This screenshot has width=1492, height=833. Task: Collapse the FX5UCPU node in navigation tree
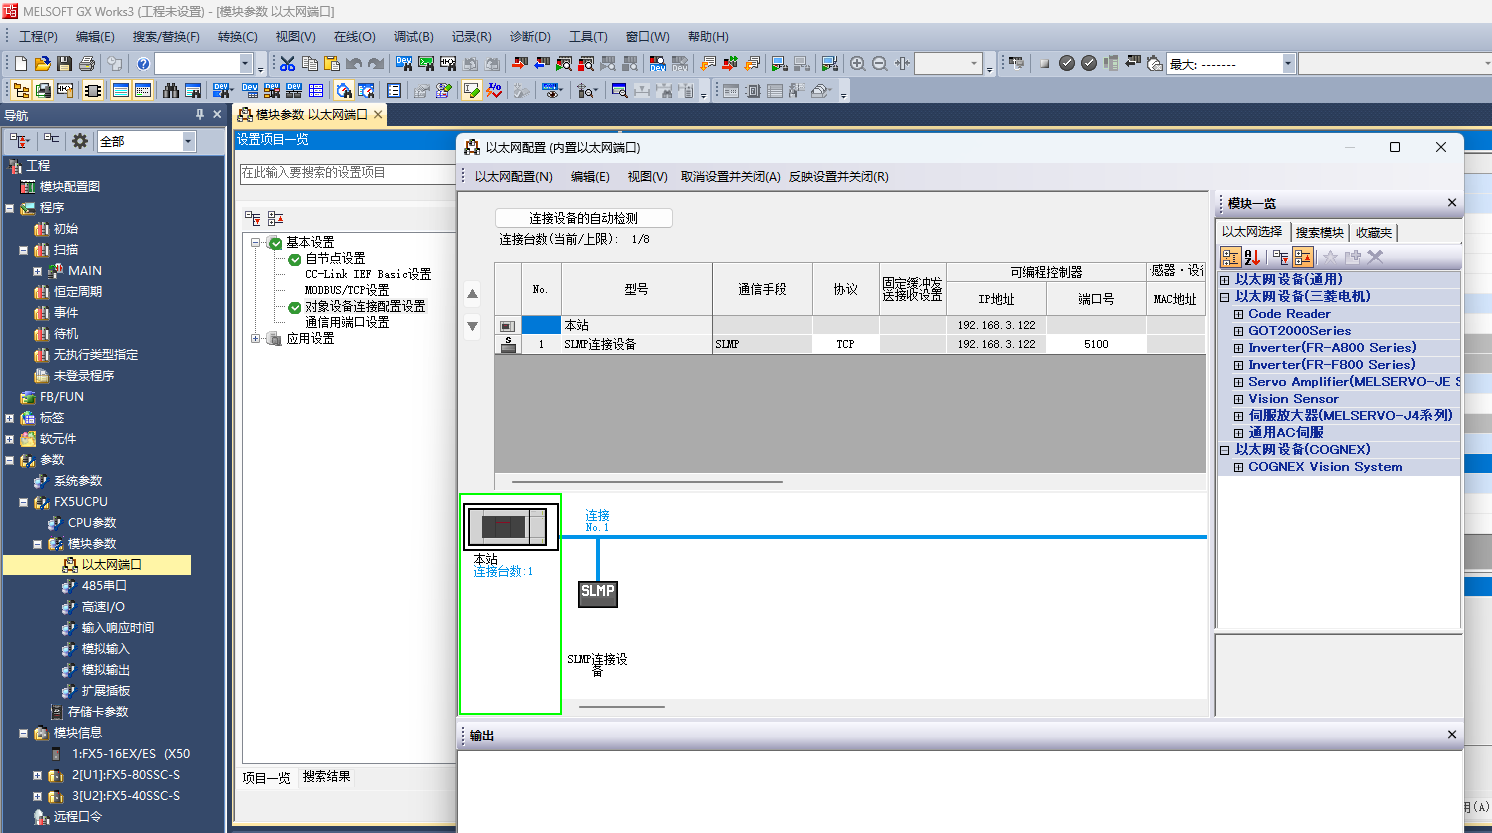click(x=24, y=502)
